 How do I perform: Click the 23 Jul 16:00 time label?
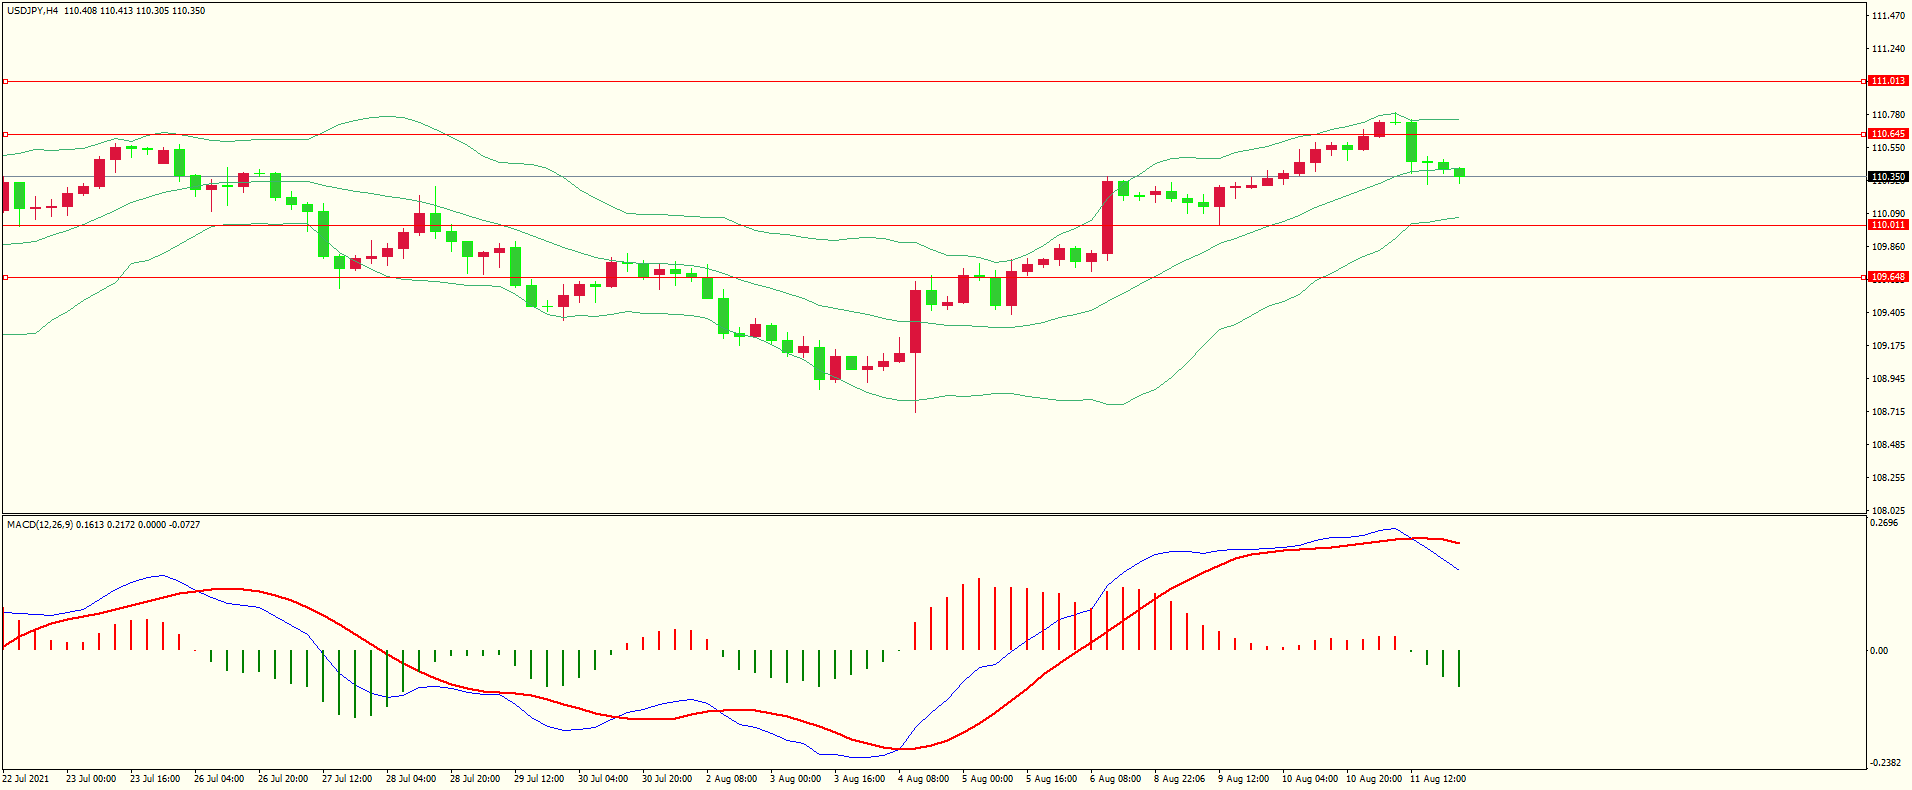155,779
